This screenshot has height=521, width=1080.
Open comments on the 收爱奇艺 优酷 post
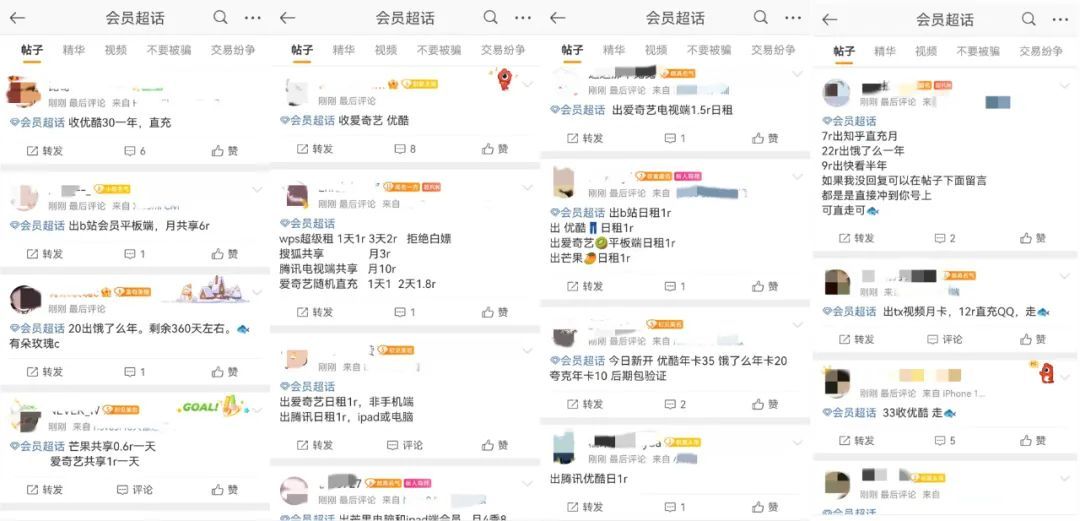click(x=405, y=149)
